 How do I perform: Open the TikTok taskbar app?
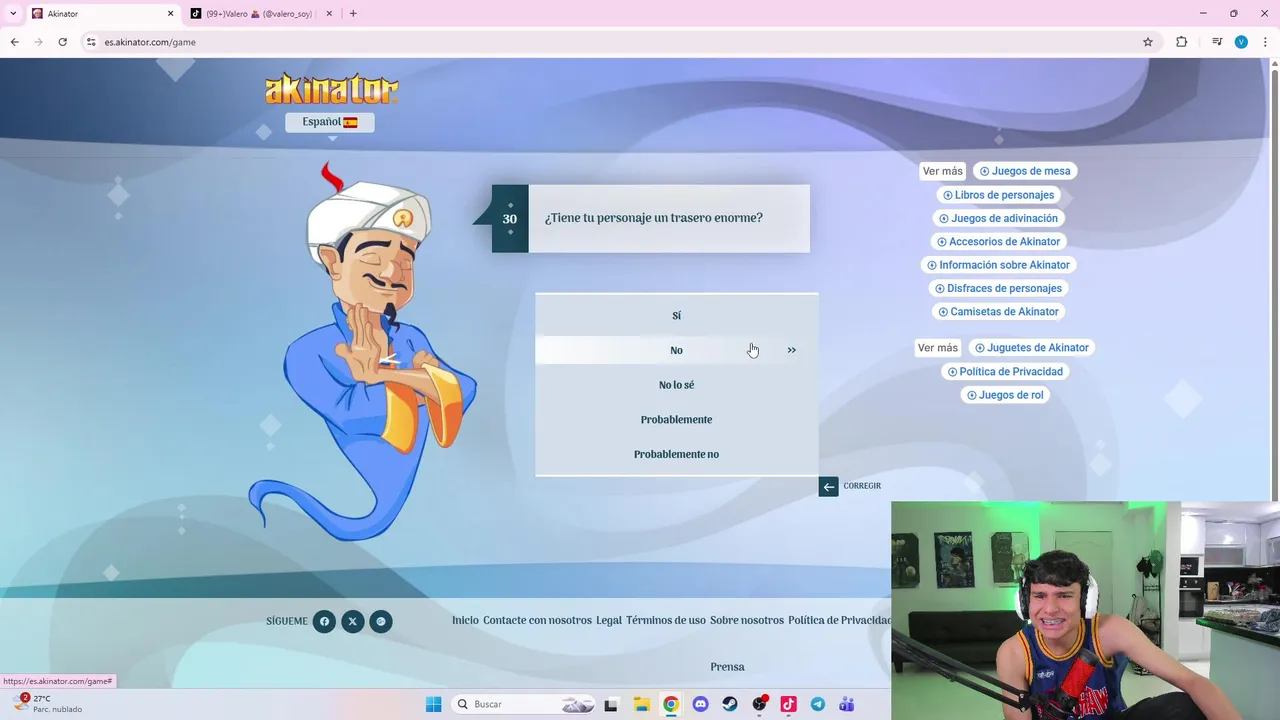click(x=788, y=705)
